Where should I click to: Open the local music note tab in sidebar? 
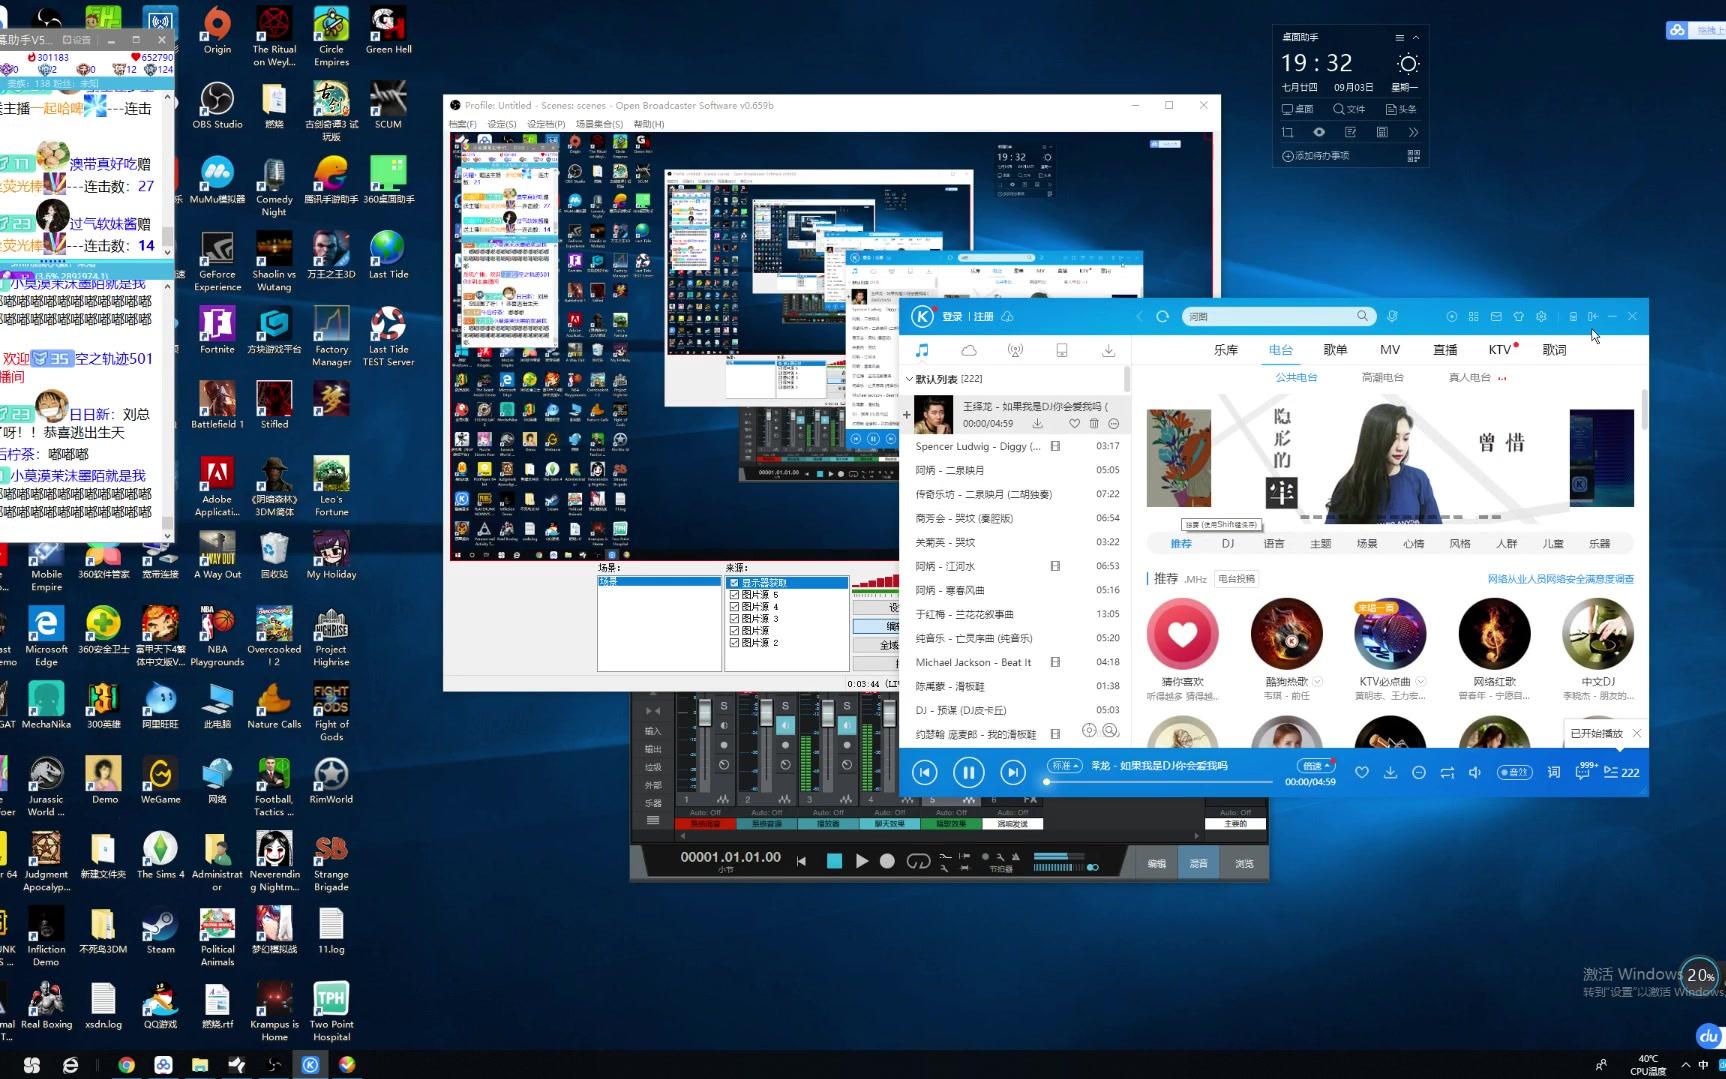[922, 350]
